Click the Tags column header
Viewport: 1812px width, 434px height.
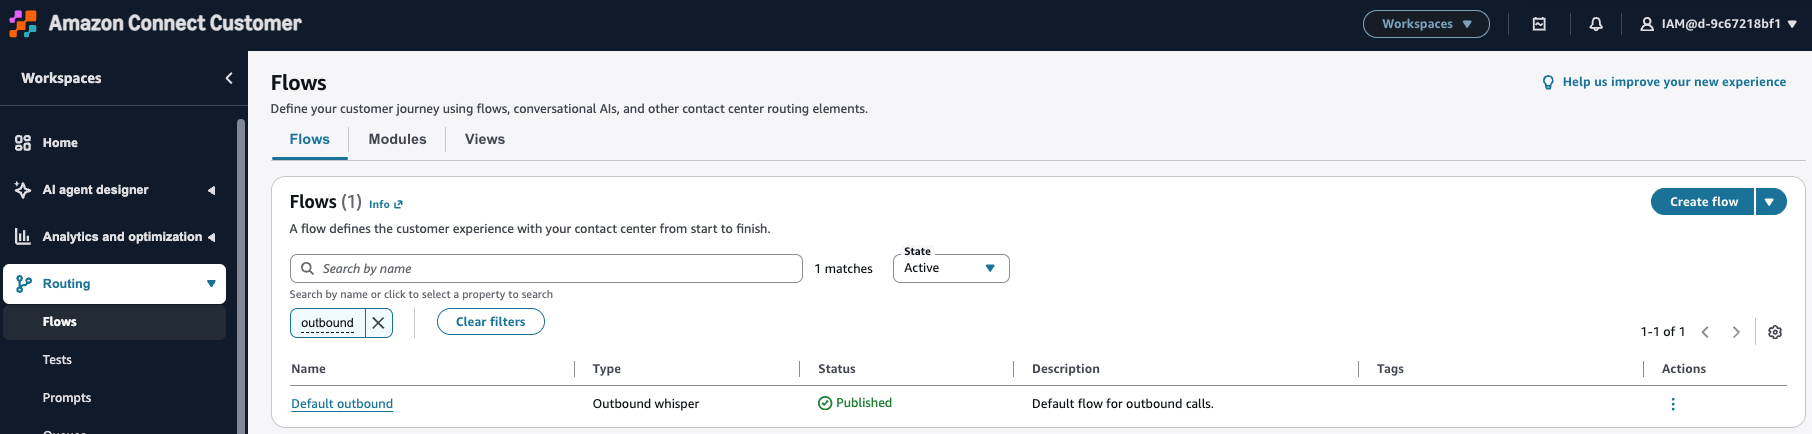[x=1390, y=369]
